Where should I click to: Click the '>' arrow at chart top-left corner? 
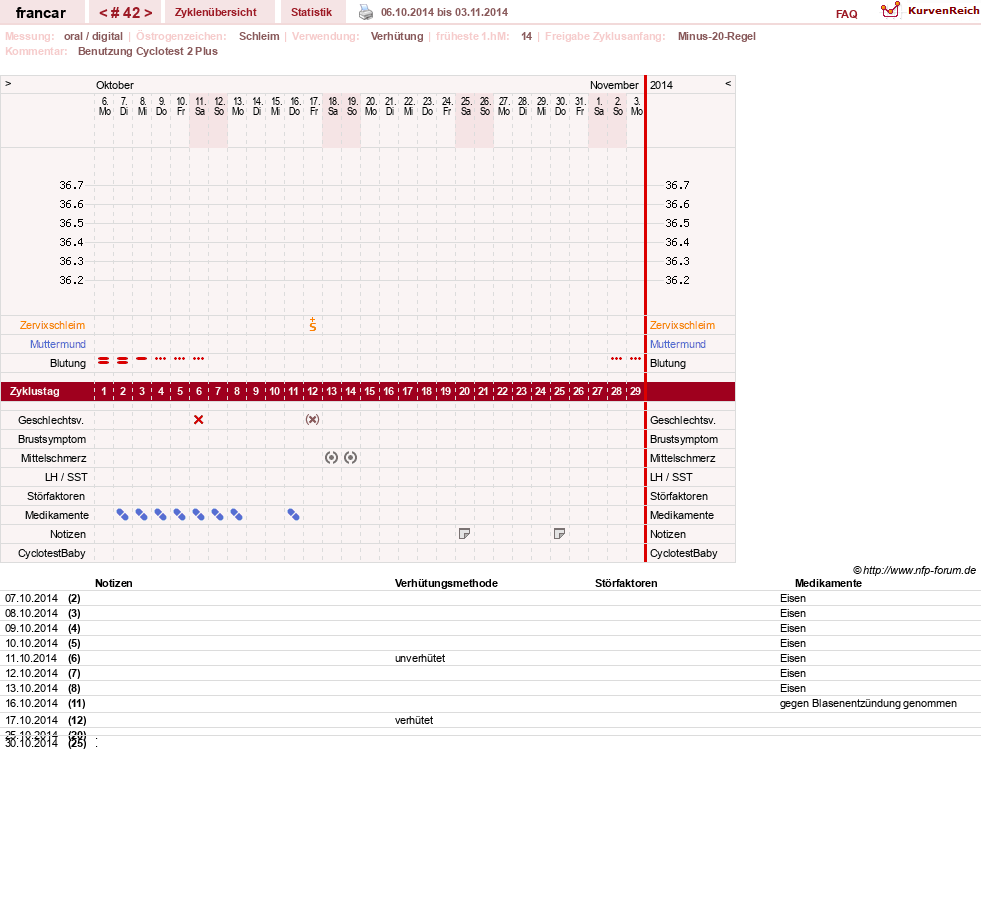point(8,83)
